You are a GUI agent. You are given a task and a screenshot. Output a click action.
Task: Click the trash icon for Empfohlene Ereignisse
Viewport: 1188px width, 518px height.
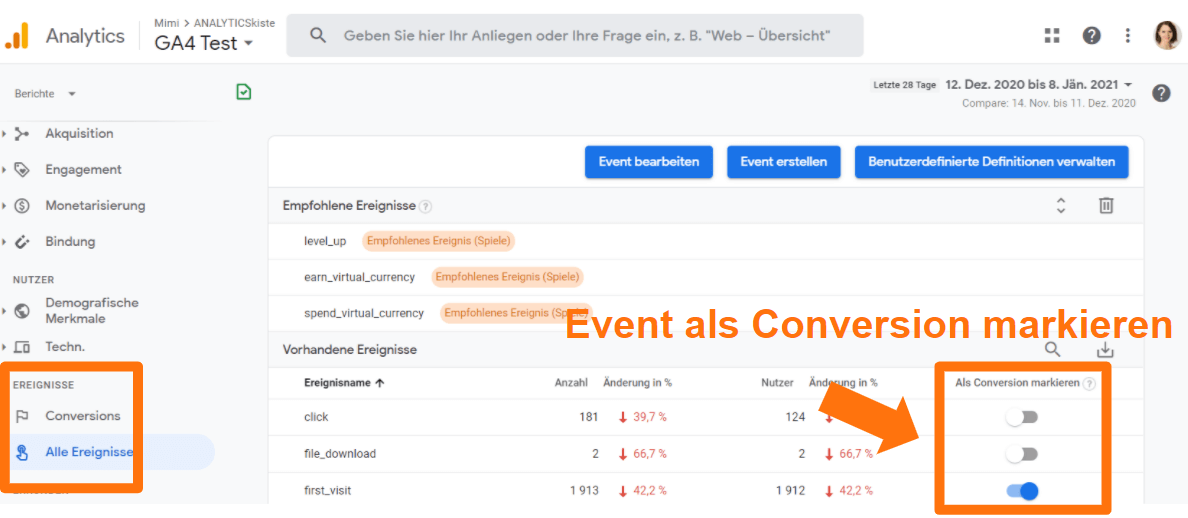coord(1106,205)
